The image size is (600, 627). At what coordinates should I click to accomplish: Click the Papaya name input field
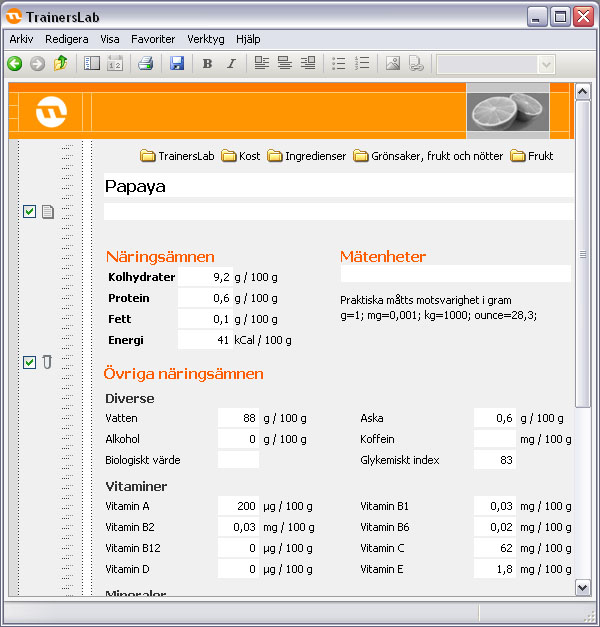pyautogui.click(x=338, y=186)
